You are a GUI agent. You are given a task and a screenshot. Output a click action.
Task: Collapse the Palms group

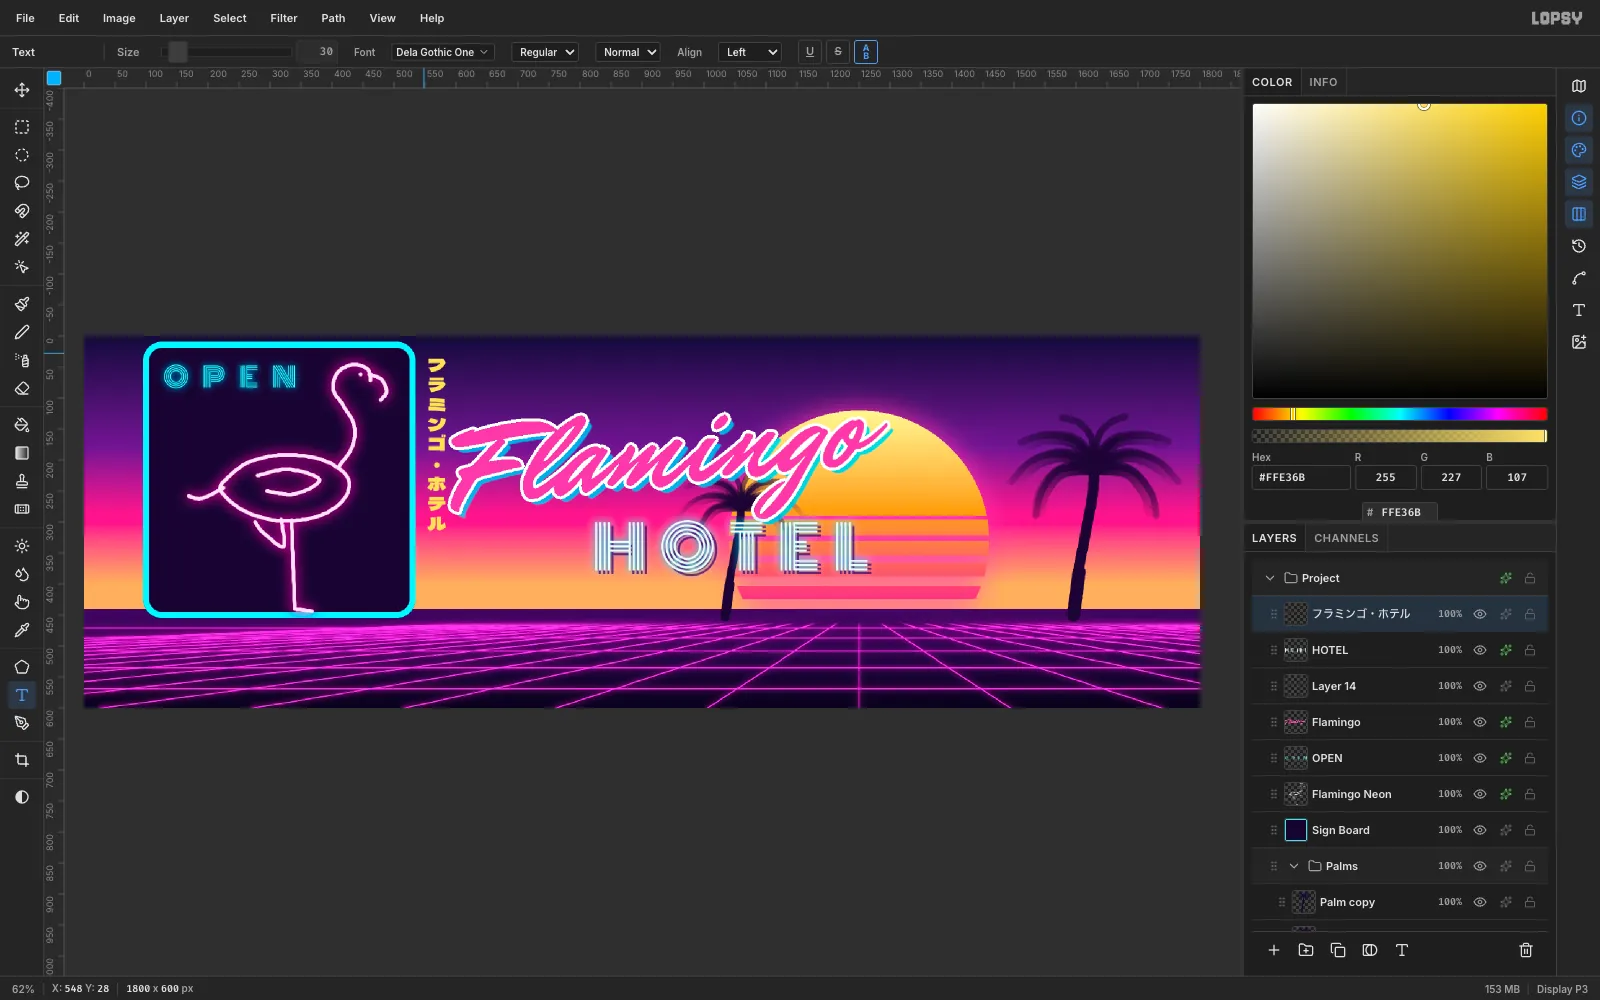(1294, 866)
